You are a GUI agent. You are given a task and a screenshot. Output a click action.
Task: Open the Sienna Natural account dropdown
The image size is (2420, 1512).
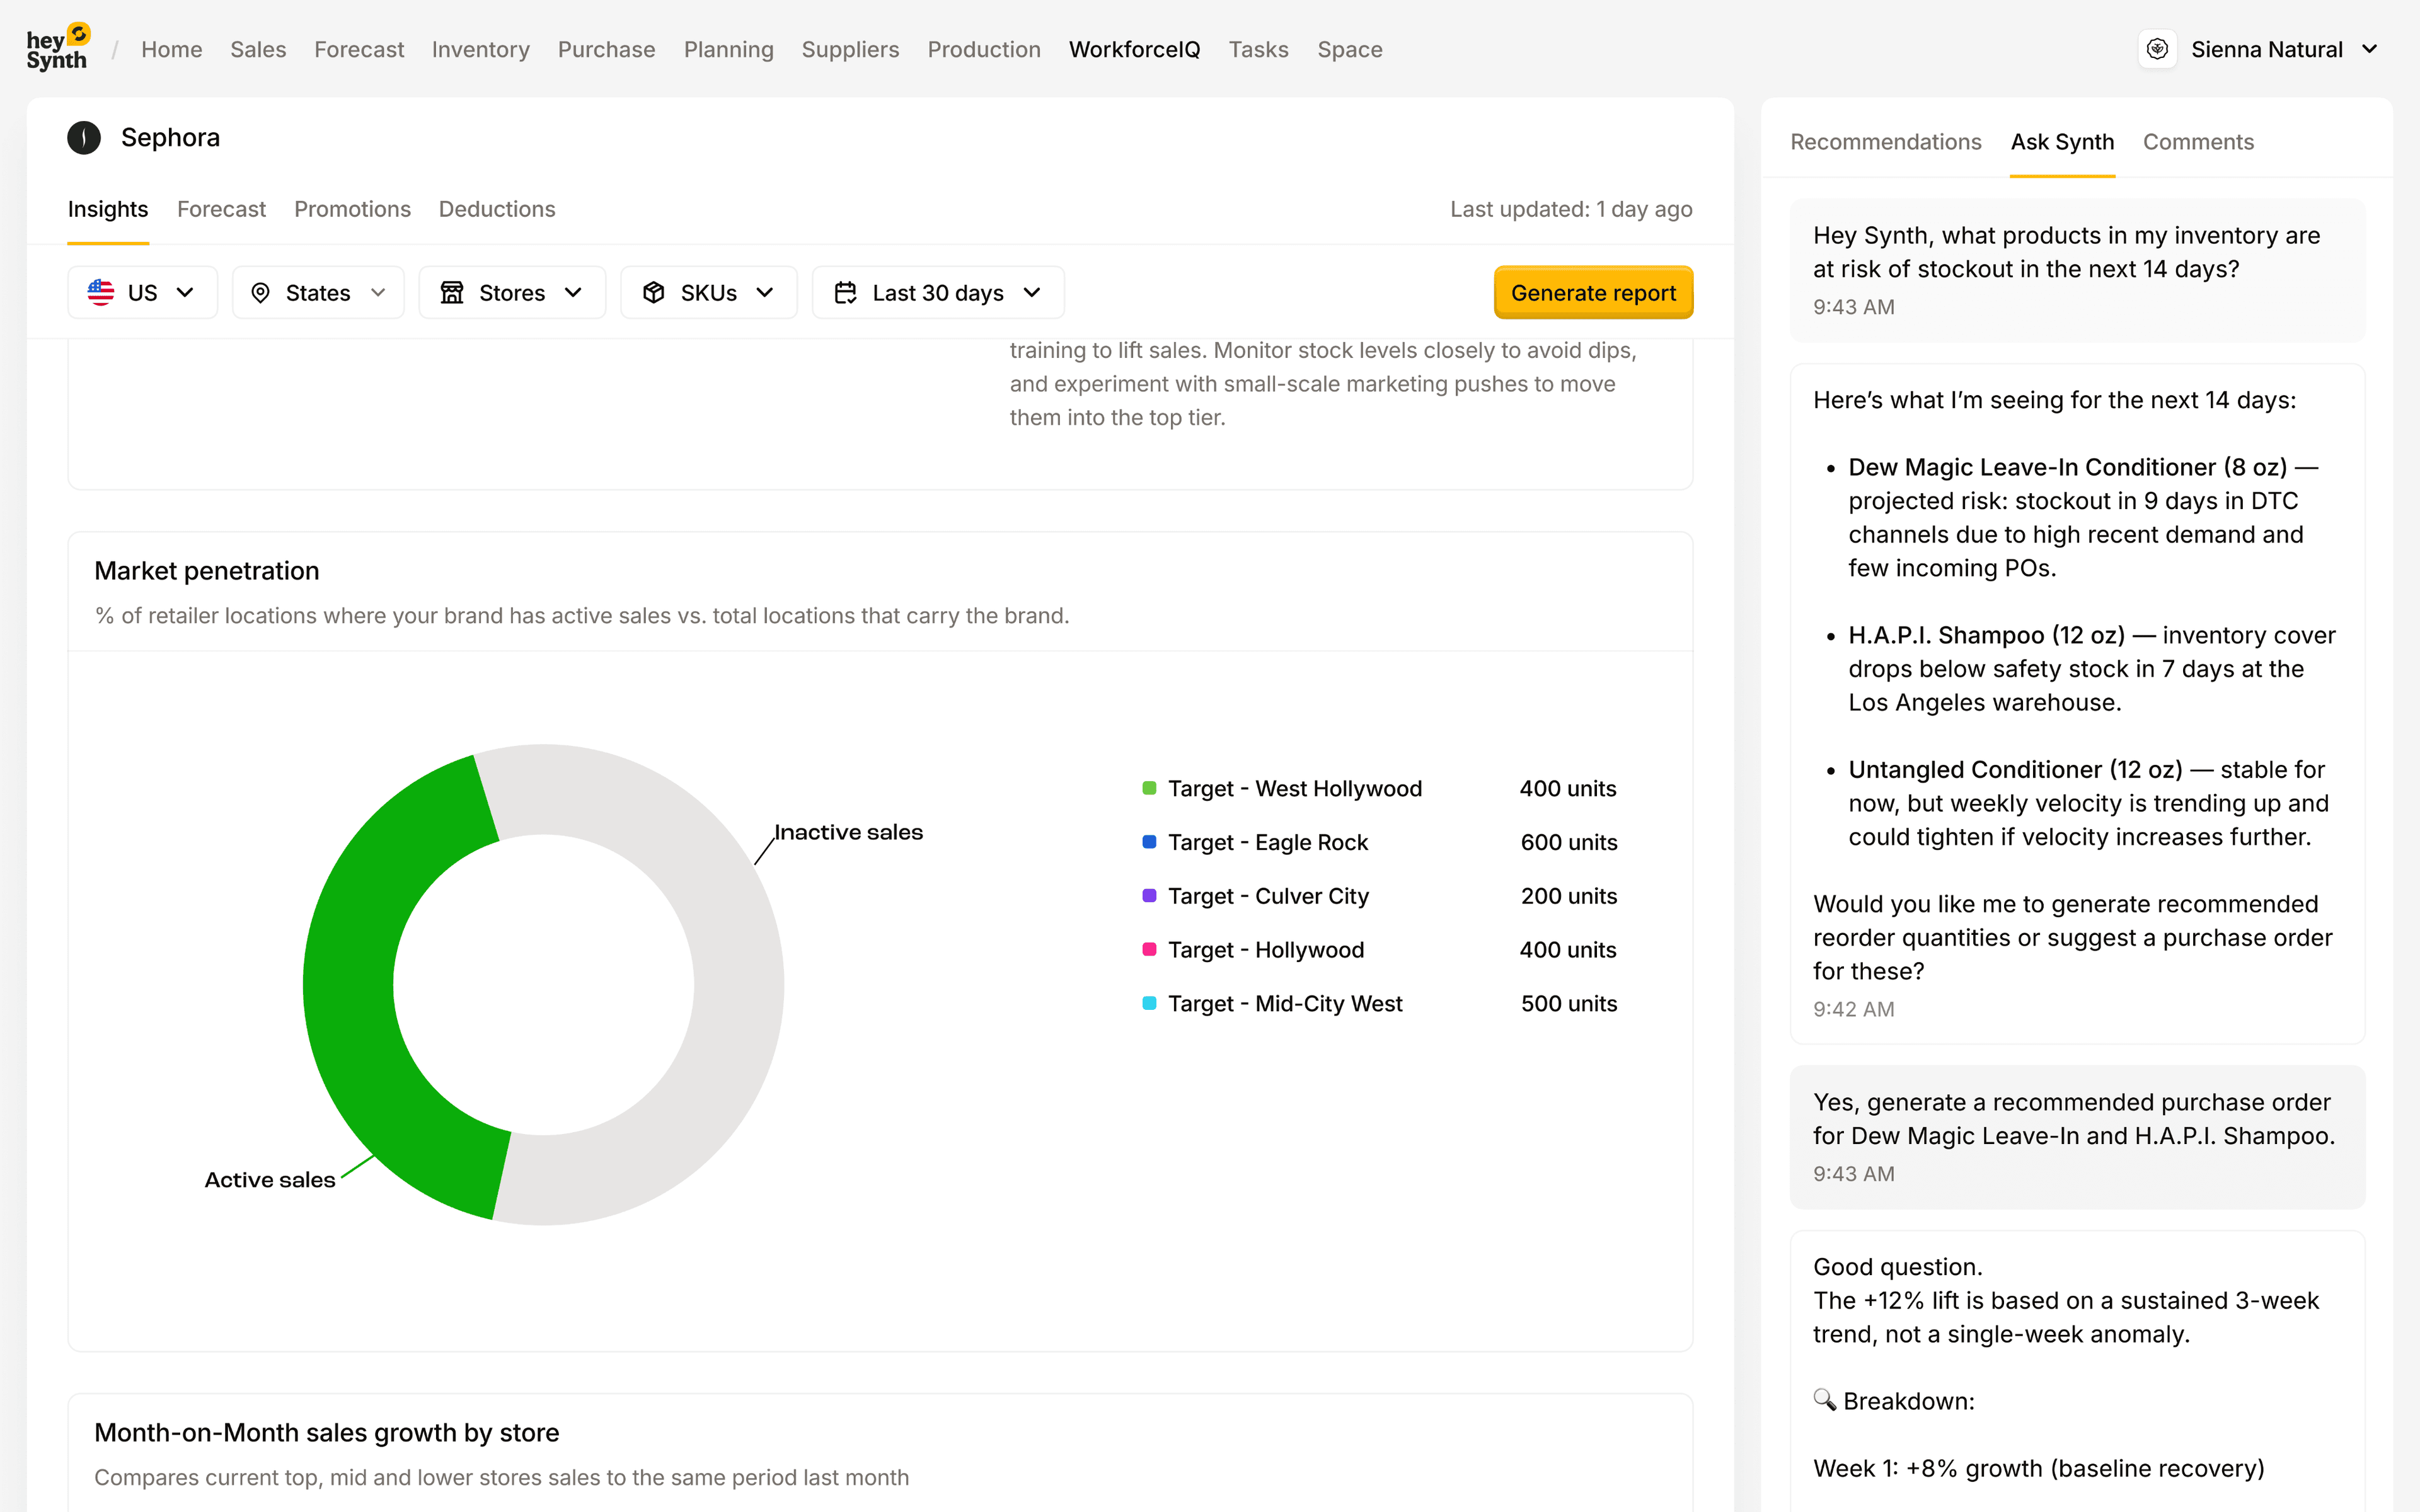2372,48
